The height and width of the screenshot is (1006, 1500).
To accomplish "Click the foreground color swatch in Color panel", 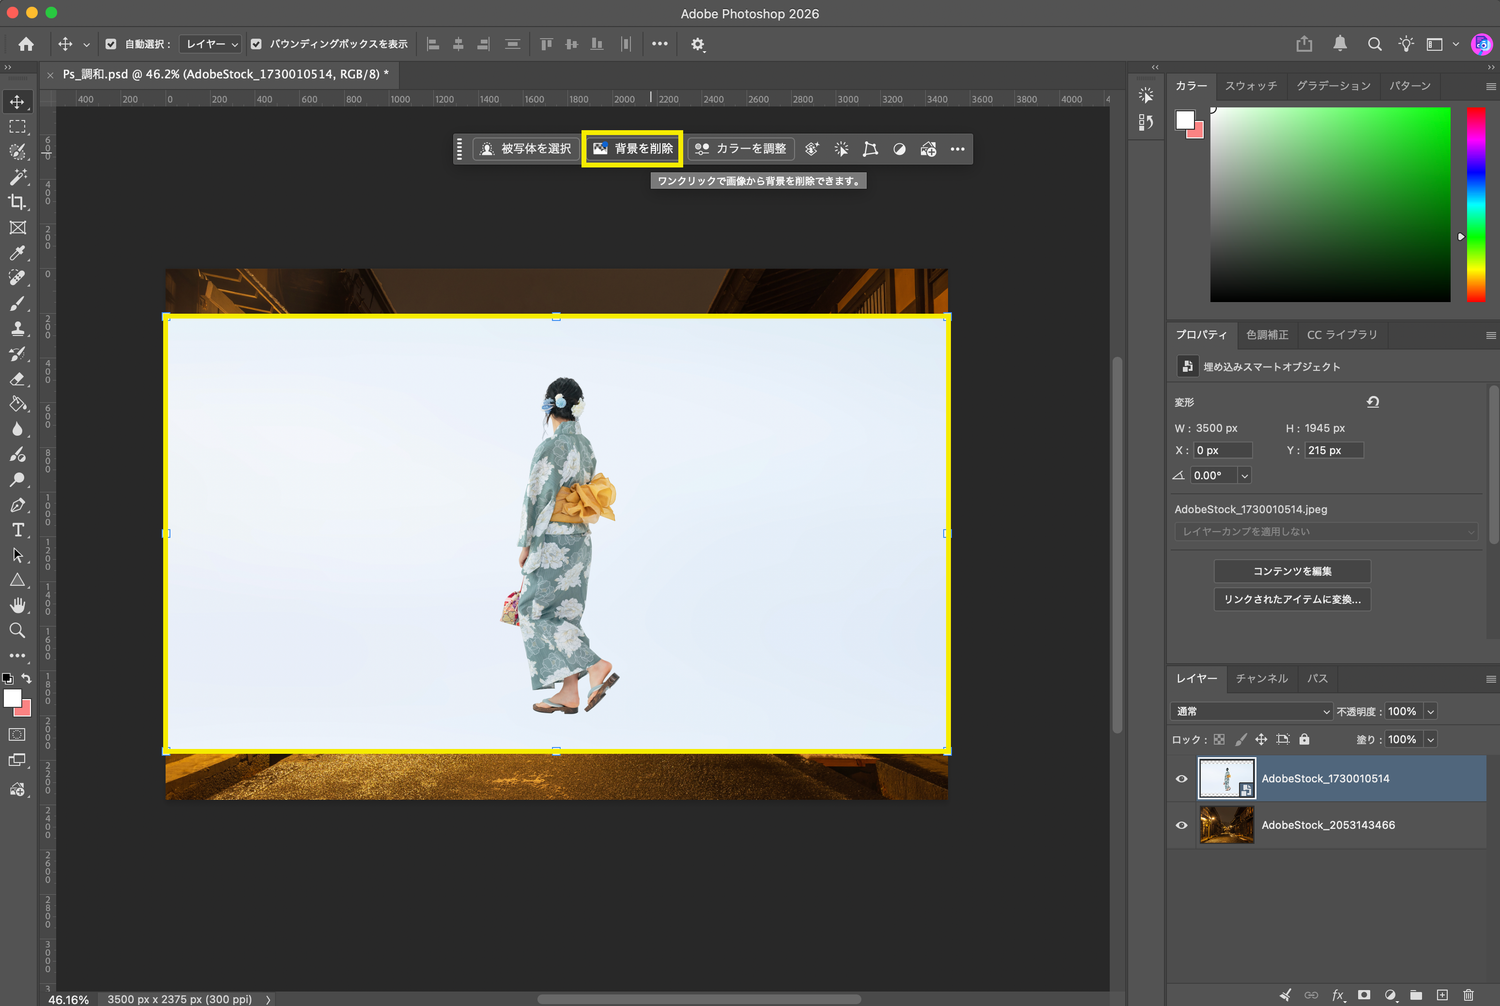I will [1185, 120].
